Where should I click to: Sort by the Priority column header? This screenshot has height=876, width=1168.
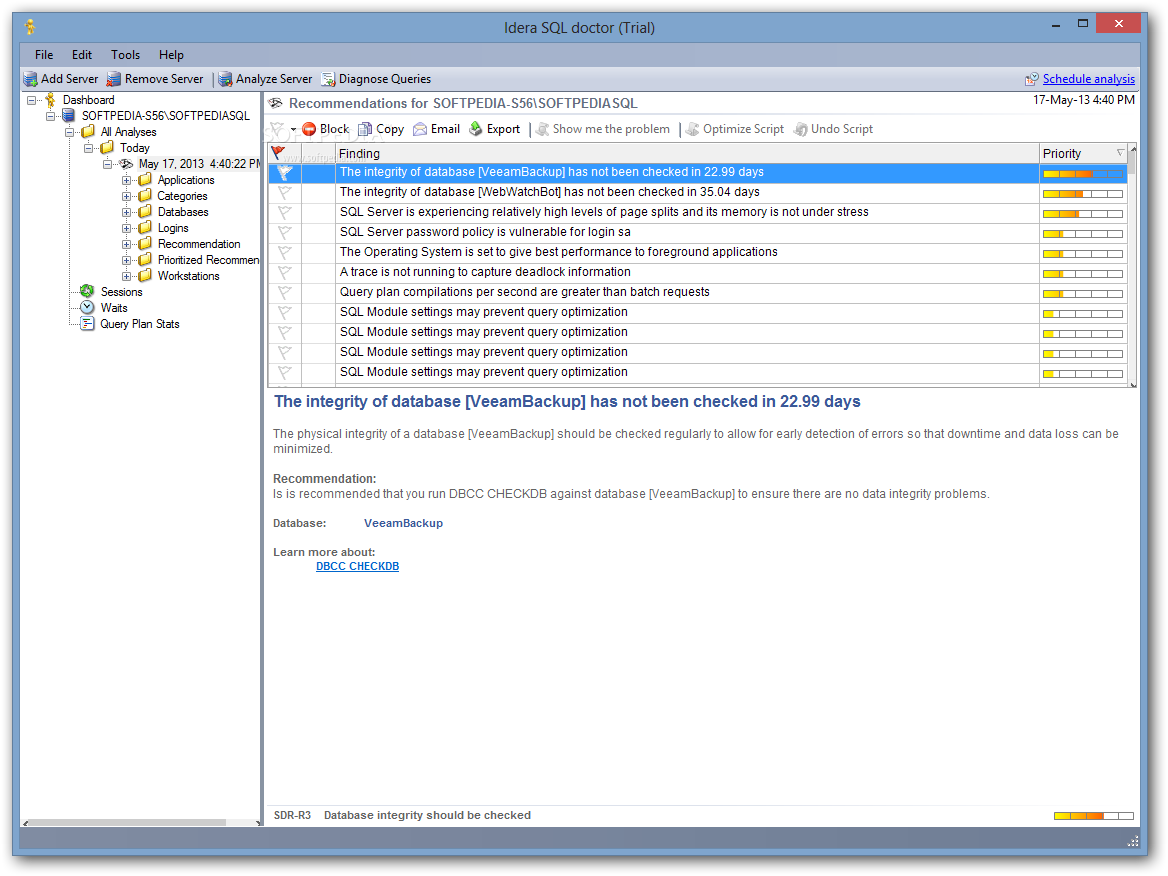pyautogui.click(x=1082, y=153)
